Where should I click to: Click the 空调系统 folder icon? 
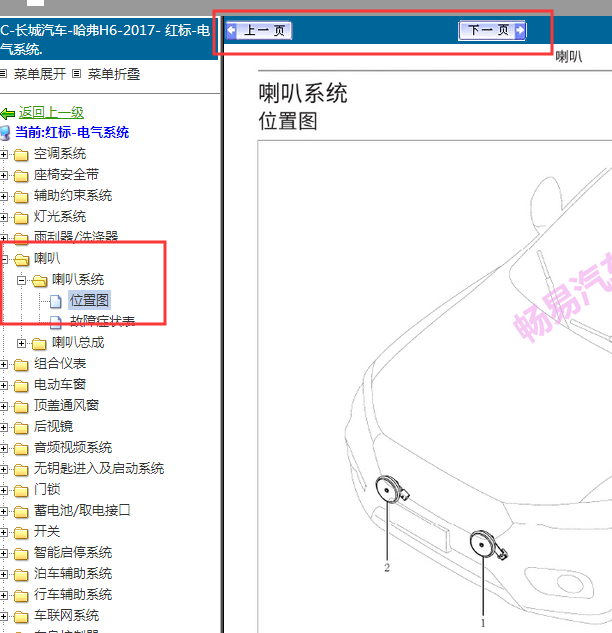pos(21,155)
